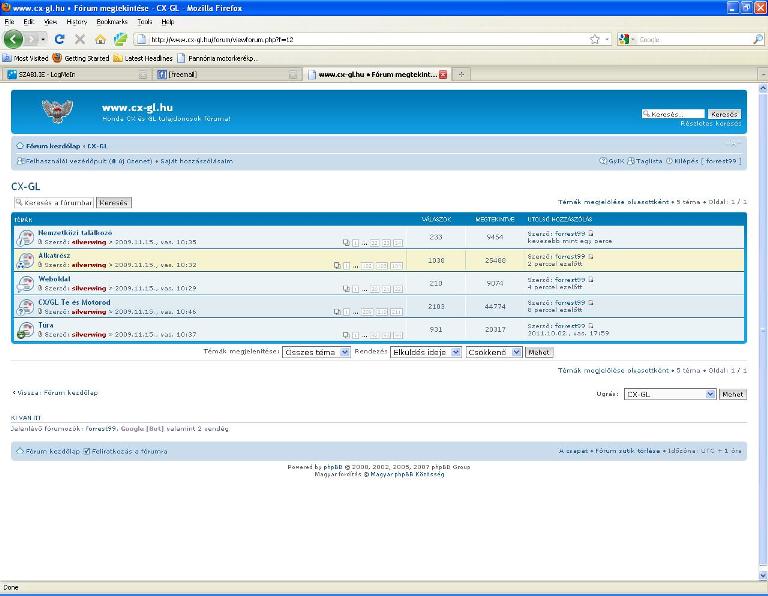The width and height of the screenshot is (768, 596).
Task: Open the 'Ugrás' CX-GL forum jump dropdown
Action: click(670, 394)
